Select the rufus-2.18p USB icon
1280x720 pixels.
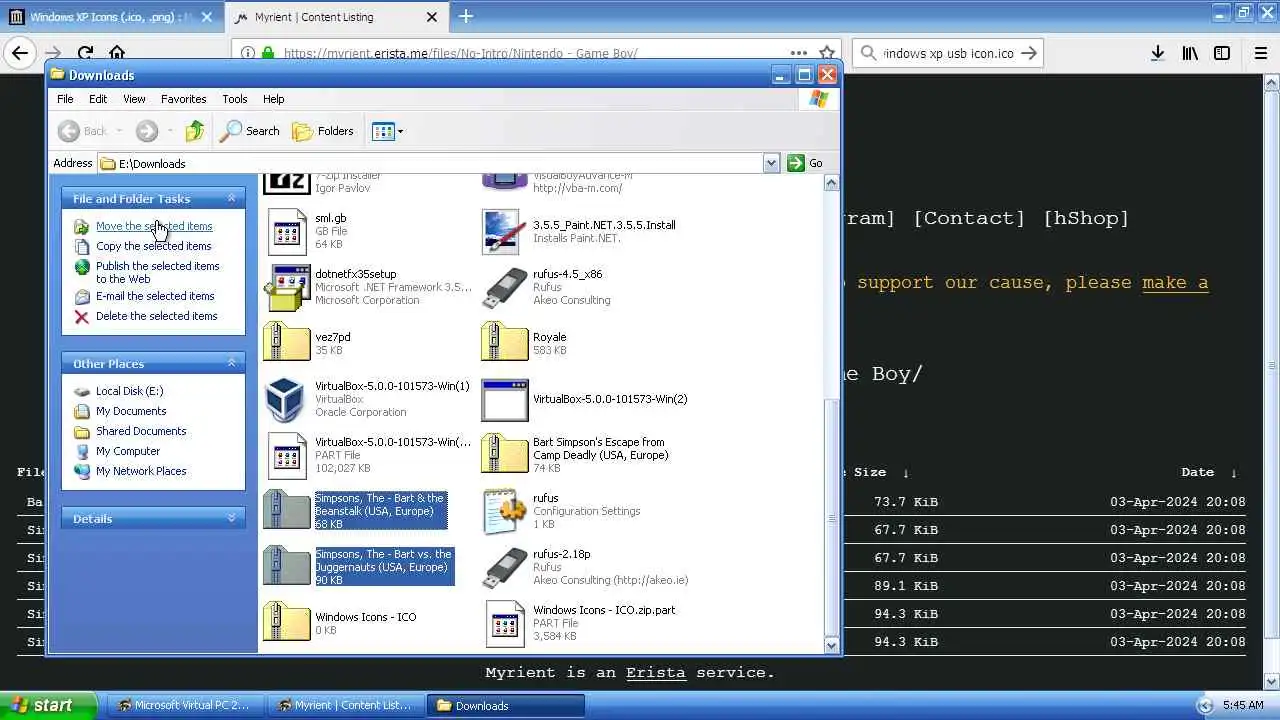(505, 568)
